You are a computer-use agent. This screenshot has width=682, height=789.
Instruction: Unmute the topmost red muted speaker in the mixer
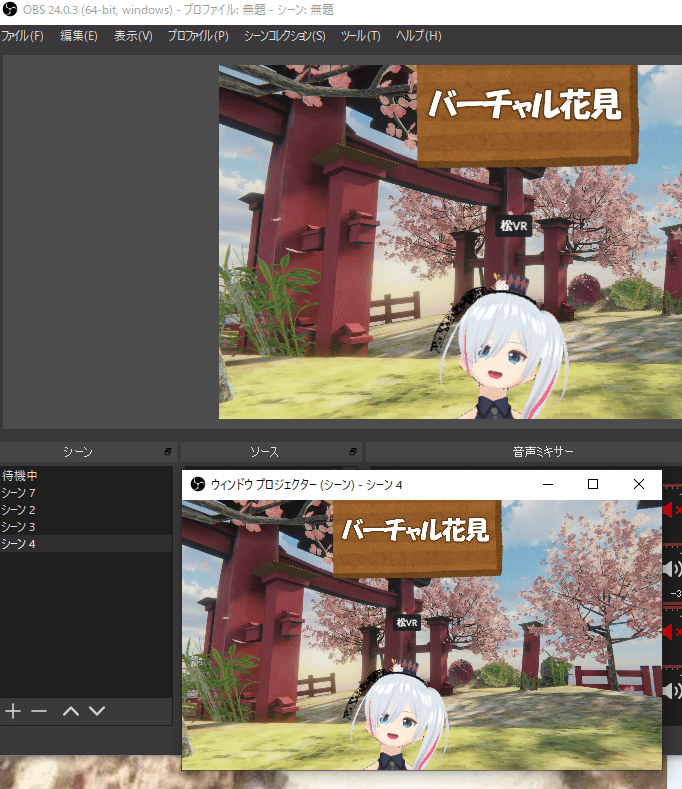click(x=672, y=510)
